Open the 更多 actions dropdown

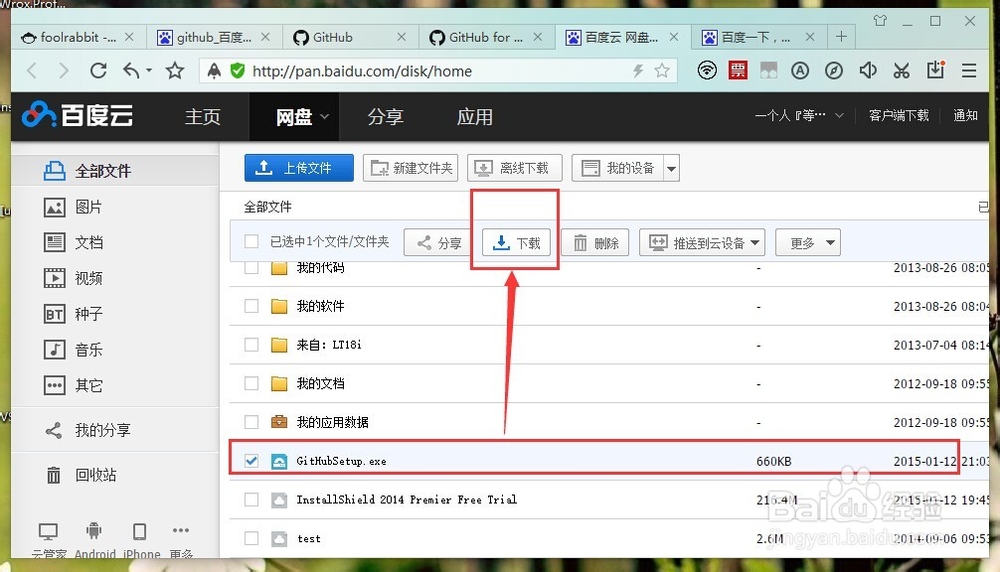[x=808, y=242]
